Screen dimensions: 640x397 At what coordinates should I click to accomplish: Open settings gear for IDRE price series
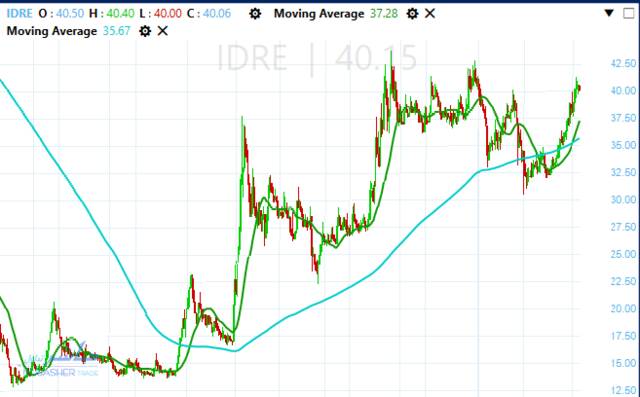coord(255,14)
